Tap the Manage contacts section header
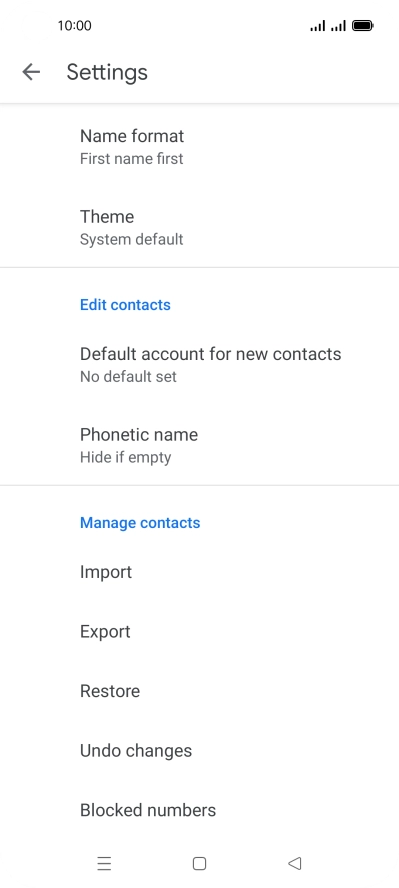 [140, 523]
